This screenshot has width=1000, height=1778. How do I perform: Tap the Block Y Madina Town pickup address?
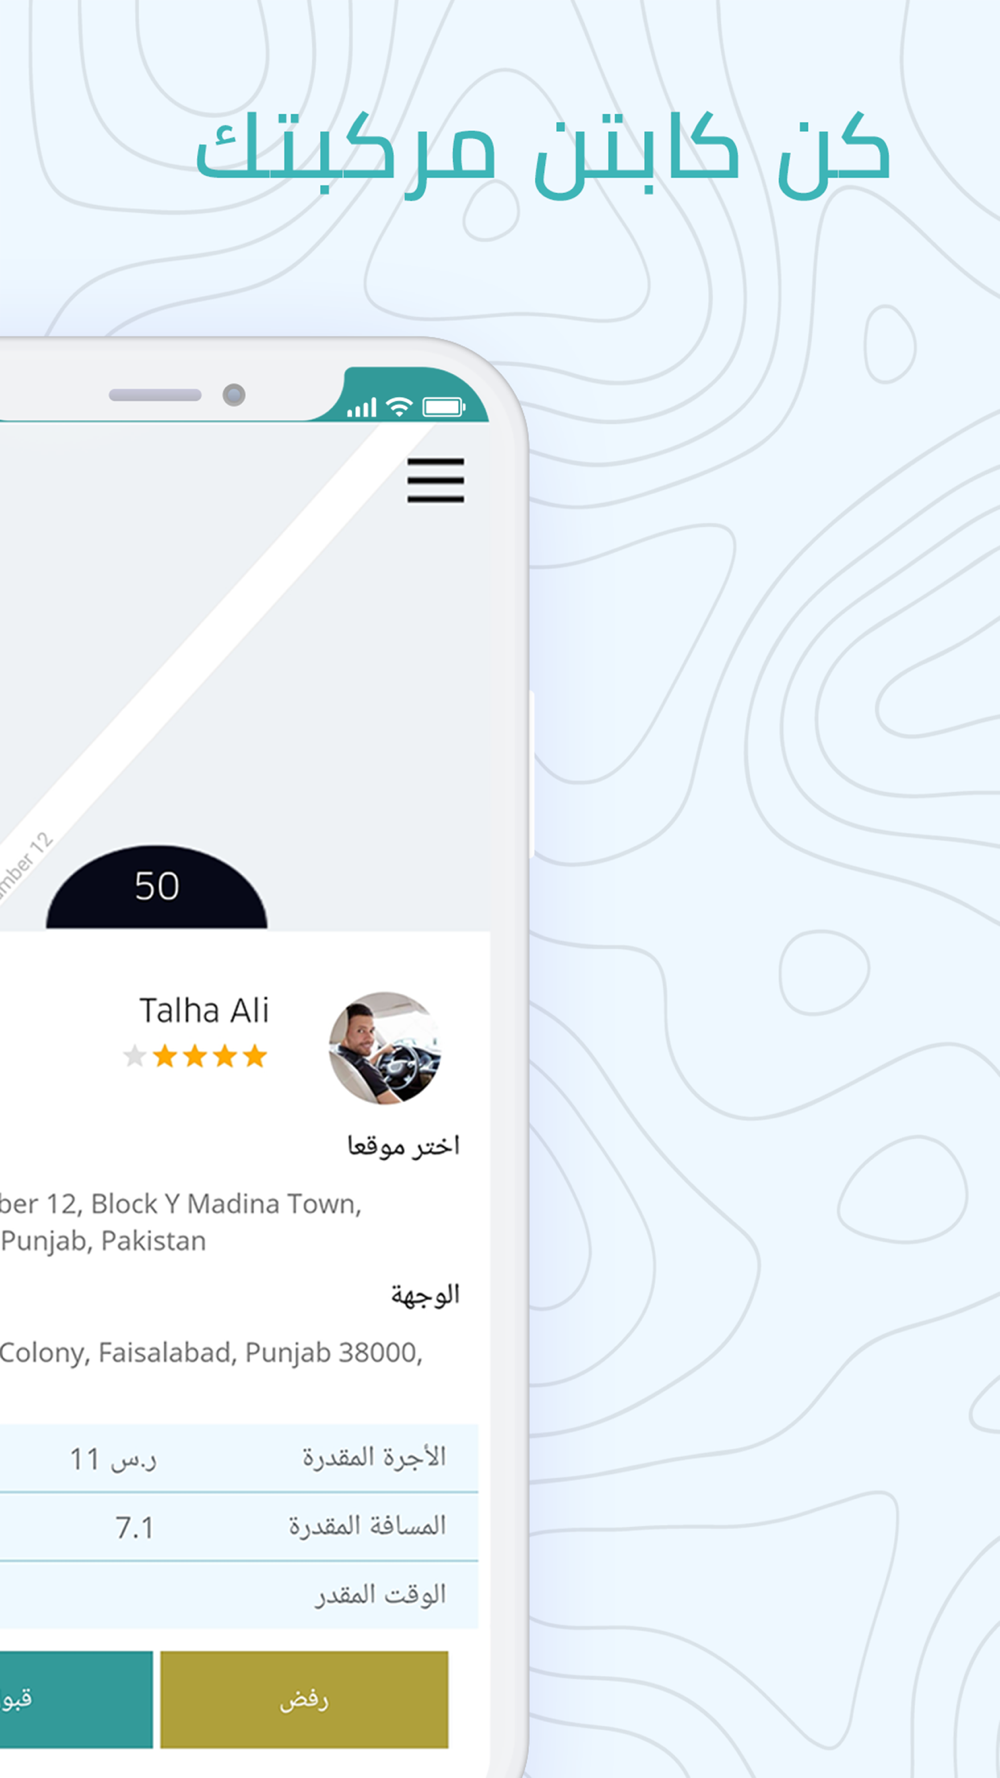pyautogui.click(x=181, y=1222)
